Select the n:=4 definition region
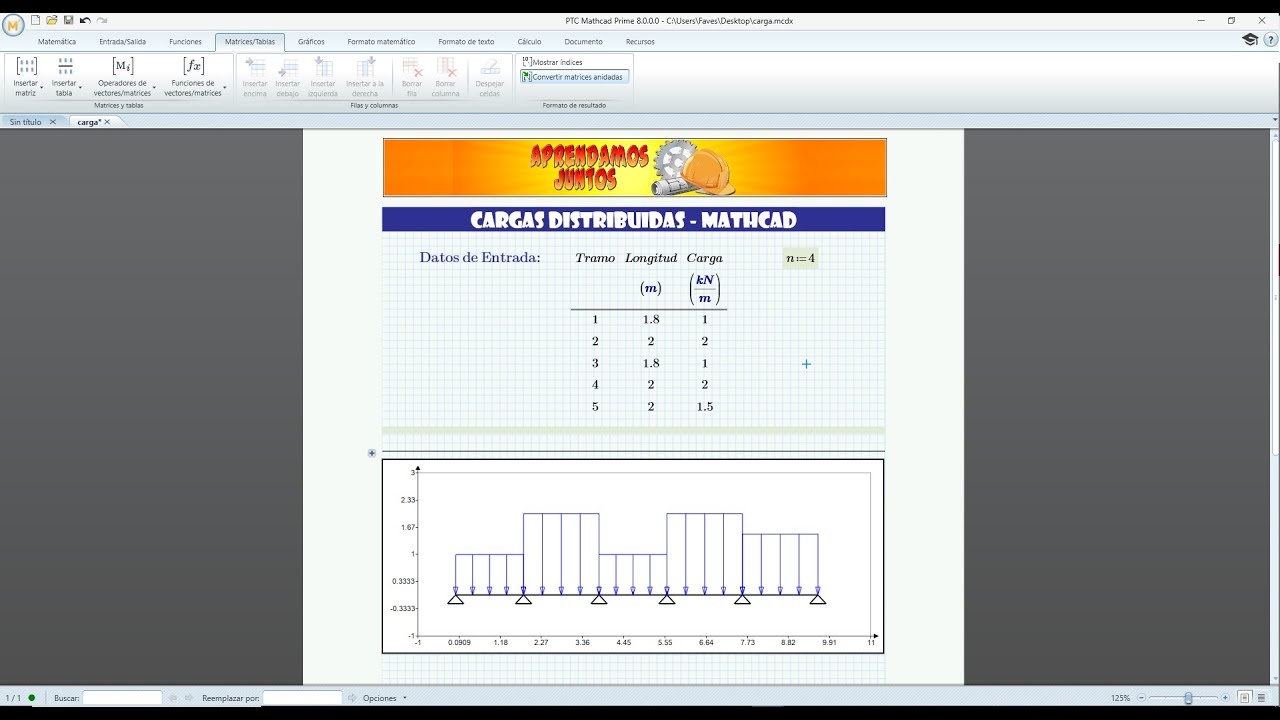Screen dimensions: 1280x720 point(800,258)
